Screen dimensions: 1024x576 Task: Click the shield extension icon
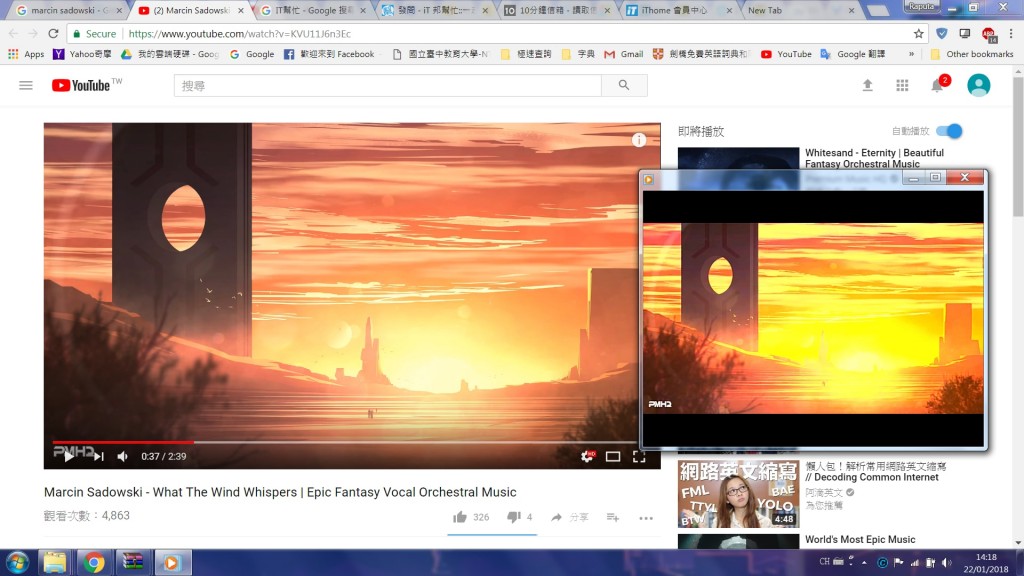click(x=941, y=33)
